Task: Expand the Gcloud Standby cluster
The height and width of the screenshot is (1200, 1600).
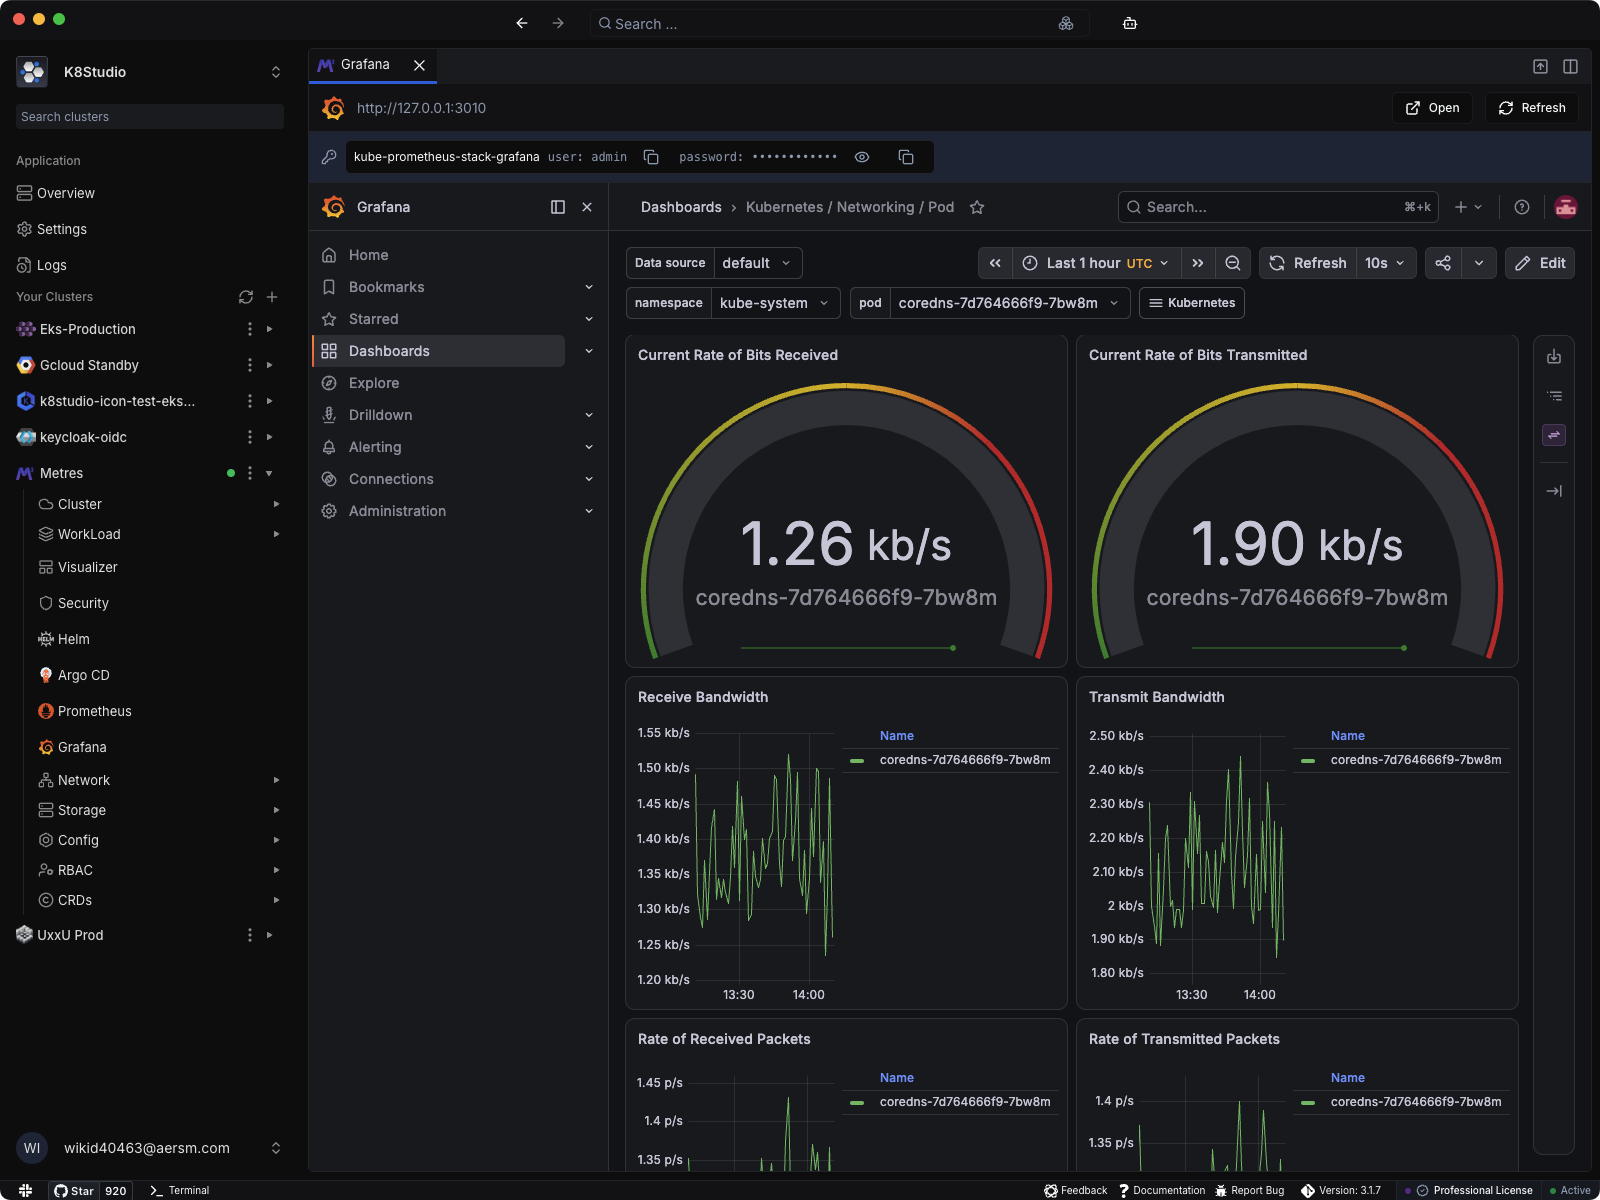Action: (269, 365)
